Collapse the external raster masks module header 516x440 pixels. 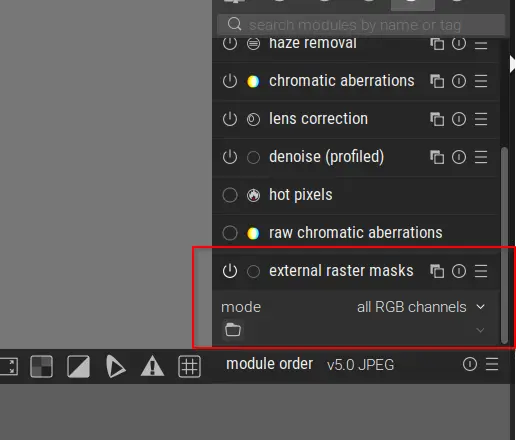[341, 271]
